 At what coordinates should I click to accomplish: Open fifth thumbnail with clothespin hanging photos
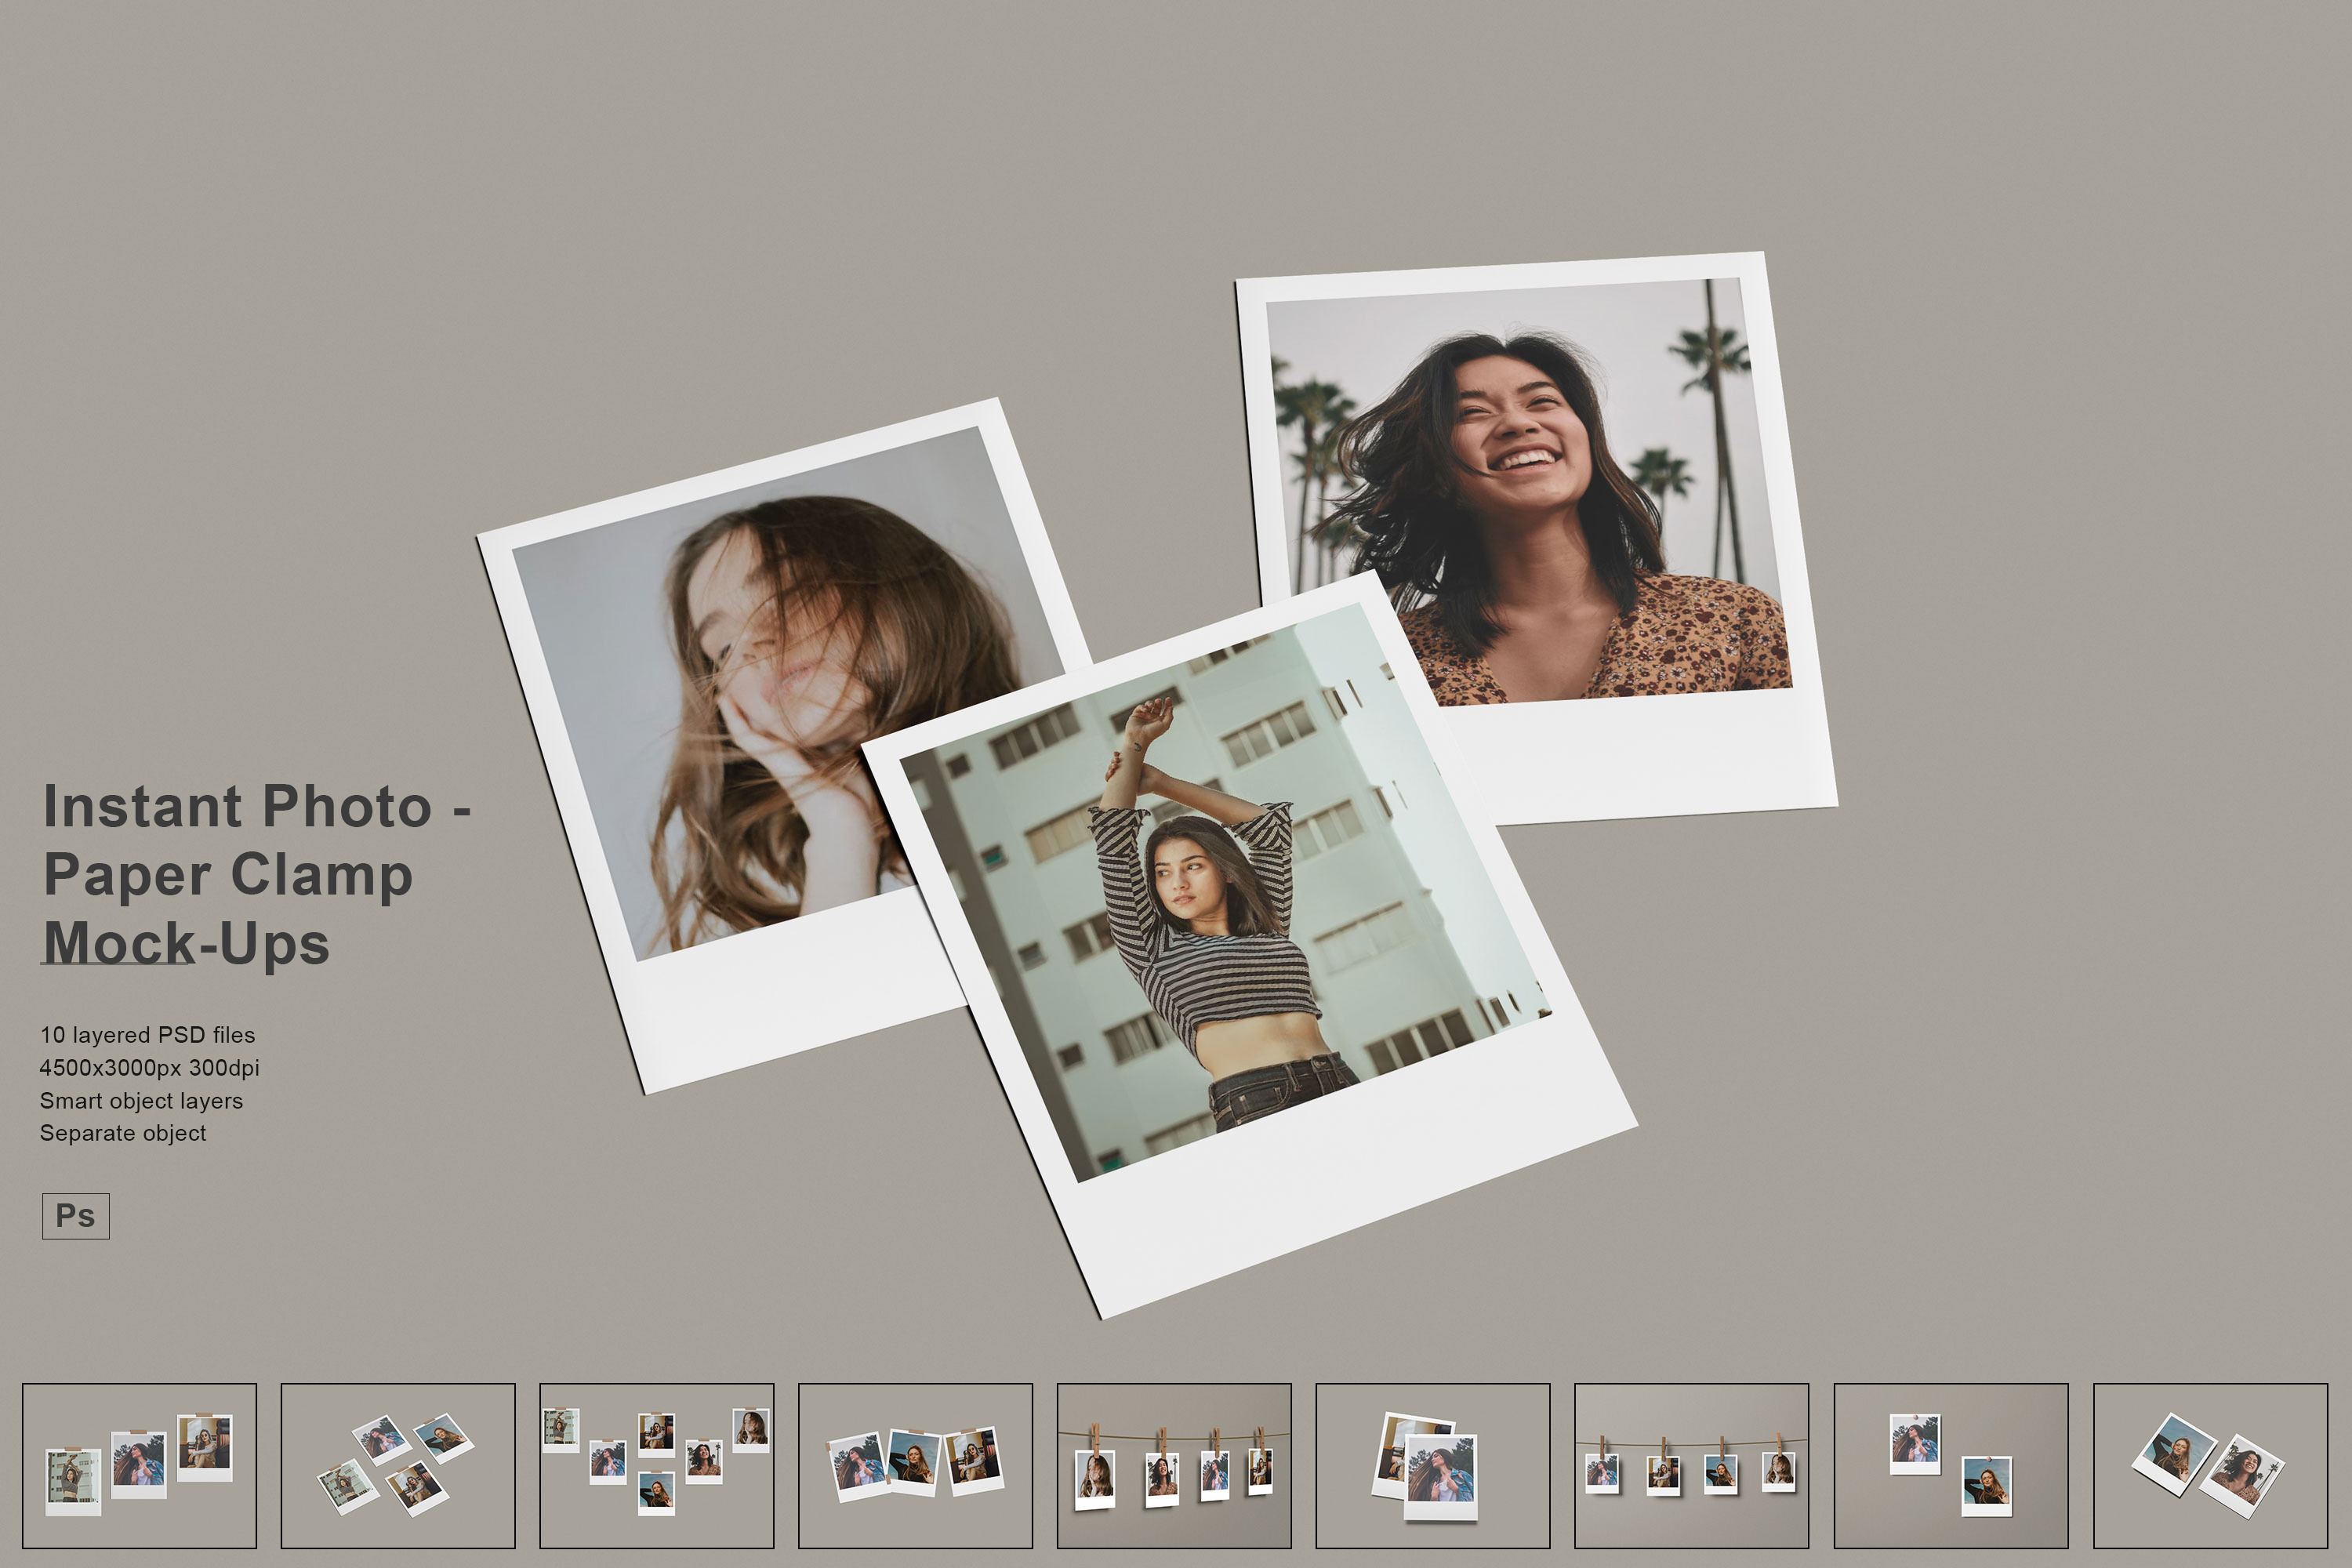click(1174, 1465)
